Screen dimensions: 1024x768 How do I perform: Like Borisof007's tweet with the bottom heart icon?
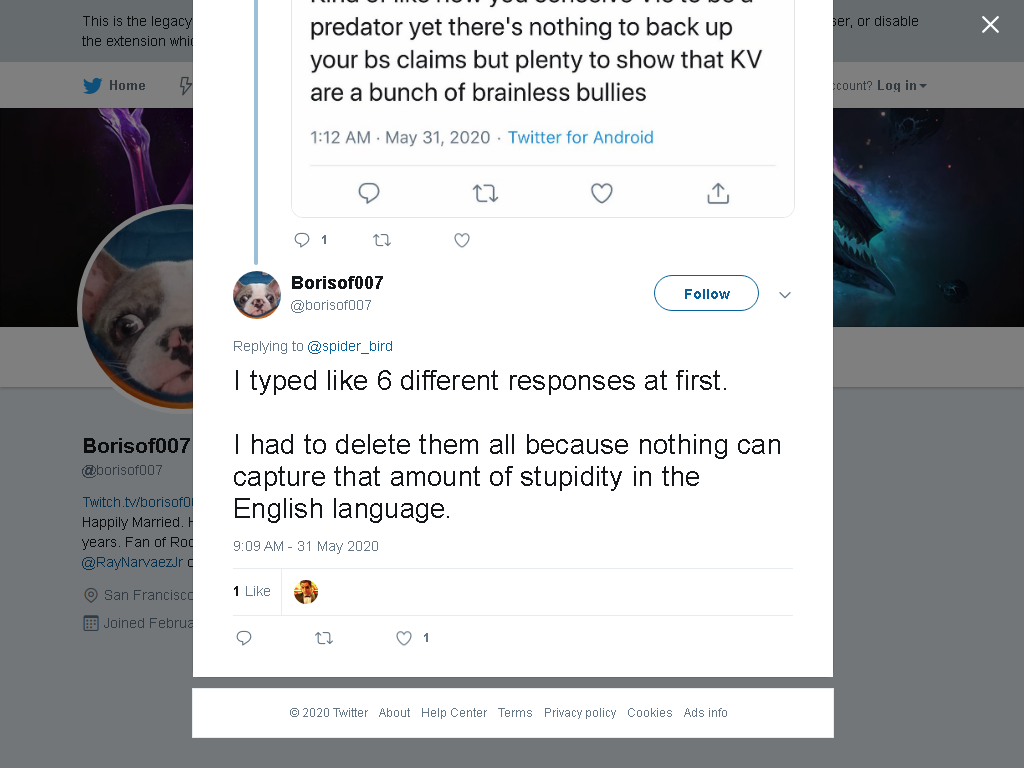404,638
